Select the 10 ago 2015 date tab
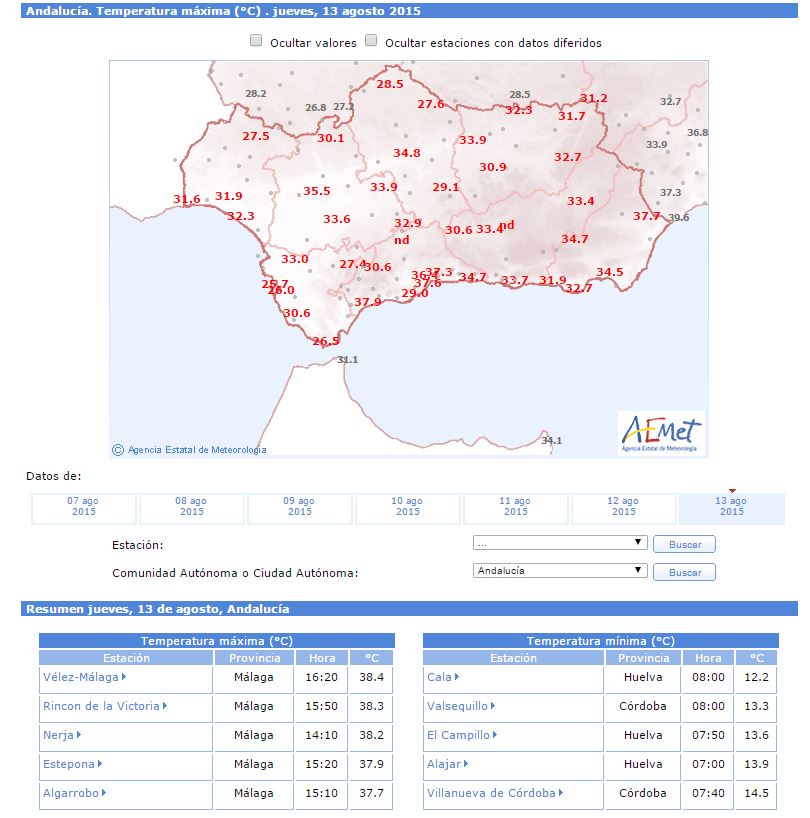The height and width of the screenshot is (818, 810). pos(407,508)
